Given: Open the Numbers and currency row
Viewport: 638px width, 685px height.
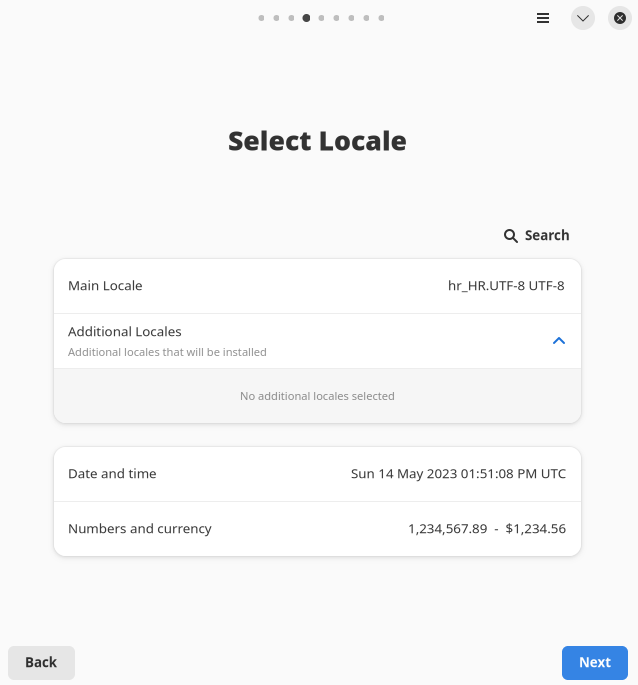Looking at the screenshot, I should (317, 529).
